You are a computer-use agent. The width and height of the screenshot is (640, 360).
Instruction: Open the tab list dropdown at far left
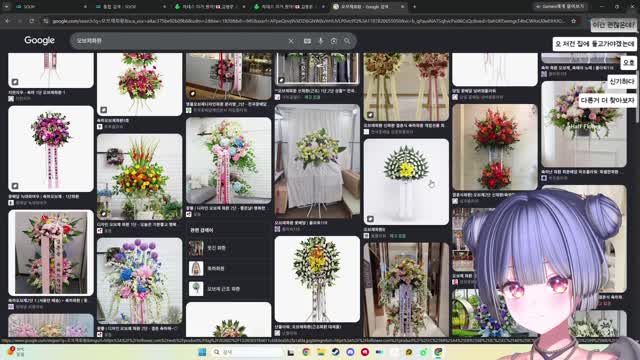point(6,7)
